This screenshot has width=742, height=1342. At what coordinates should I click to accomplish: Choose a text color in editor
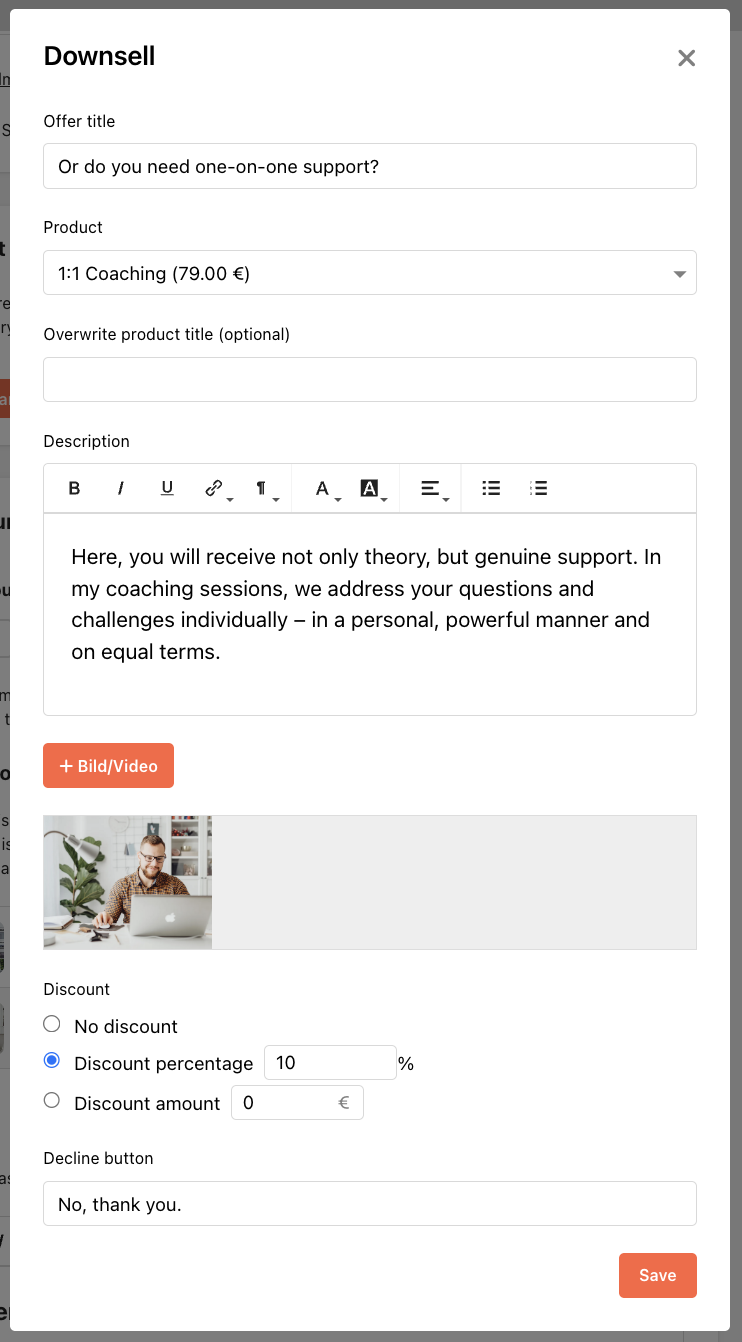[326, 488]
